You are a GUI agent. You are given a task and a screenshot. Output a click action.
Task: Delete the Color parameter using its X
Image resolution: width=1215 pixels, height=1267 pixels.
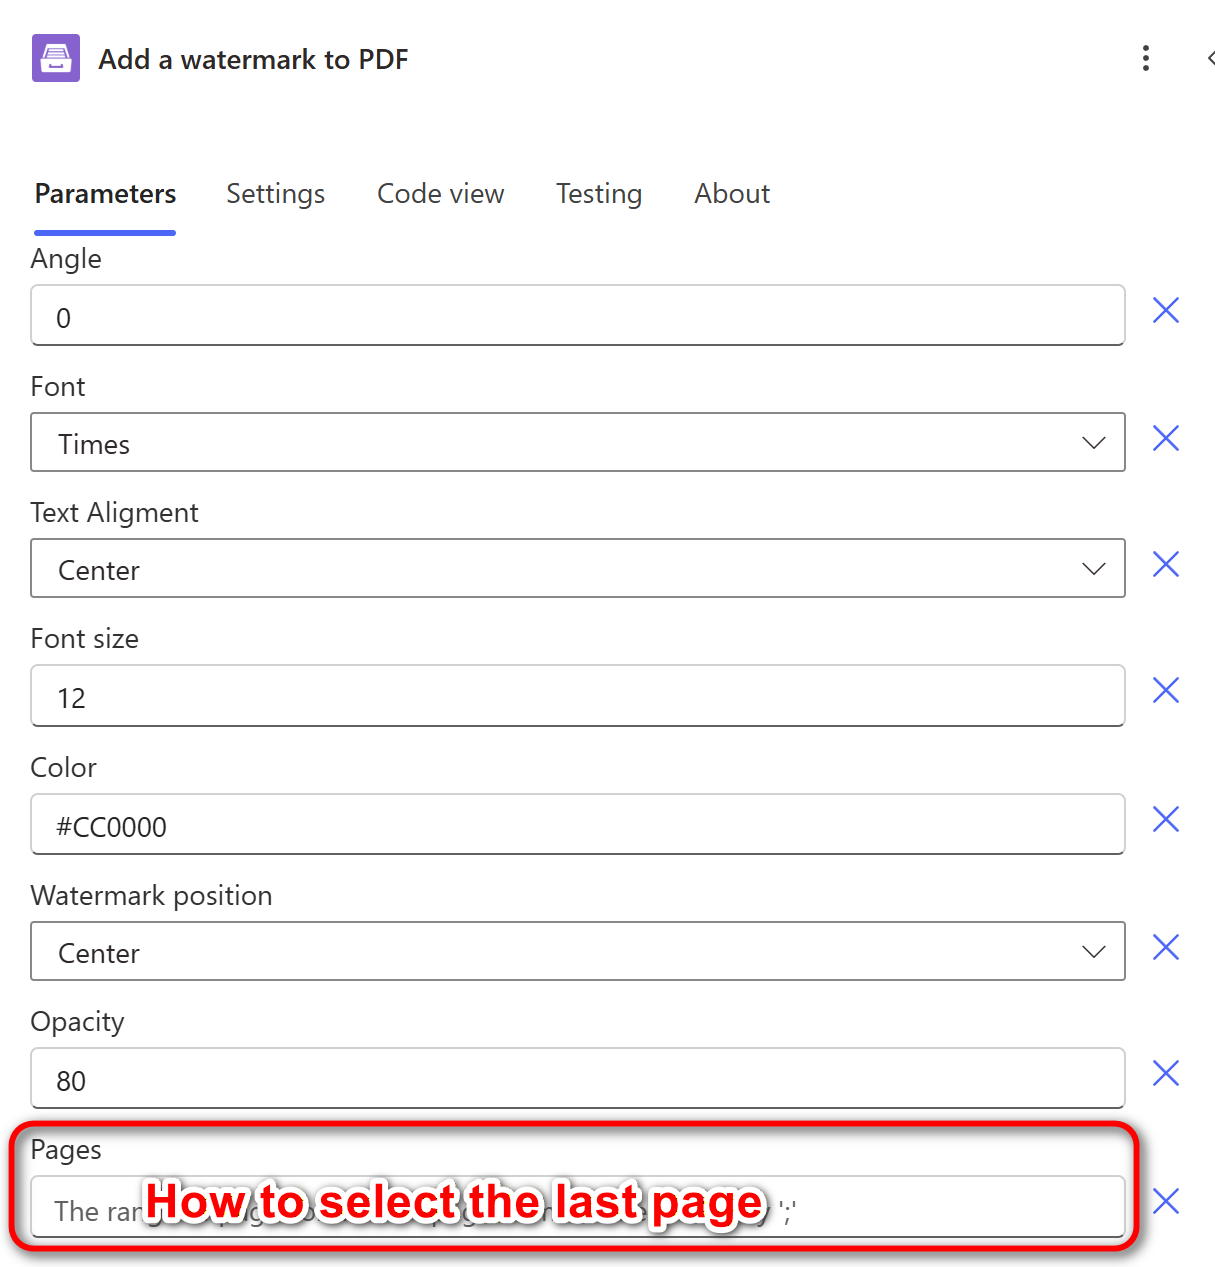coord(1166,820)
